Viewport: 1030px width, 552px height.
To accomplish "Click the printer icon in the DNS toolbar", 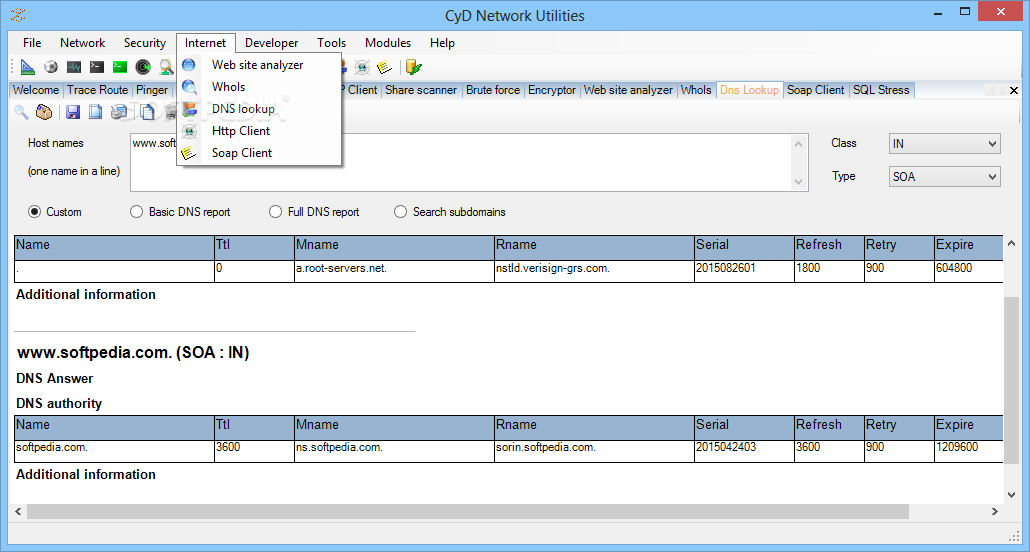I will pyautogui.click(x=119, y=112).
